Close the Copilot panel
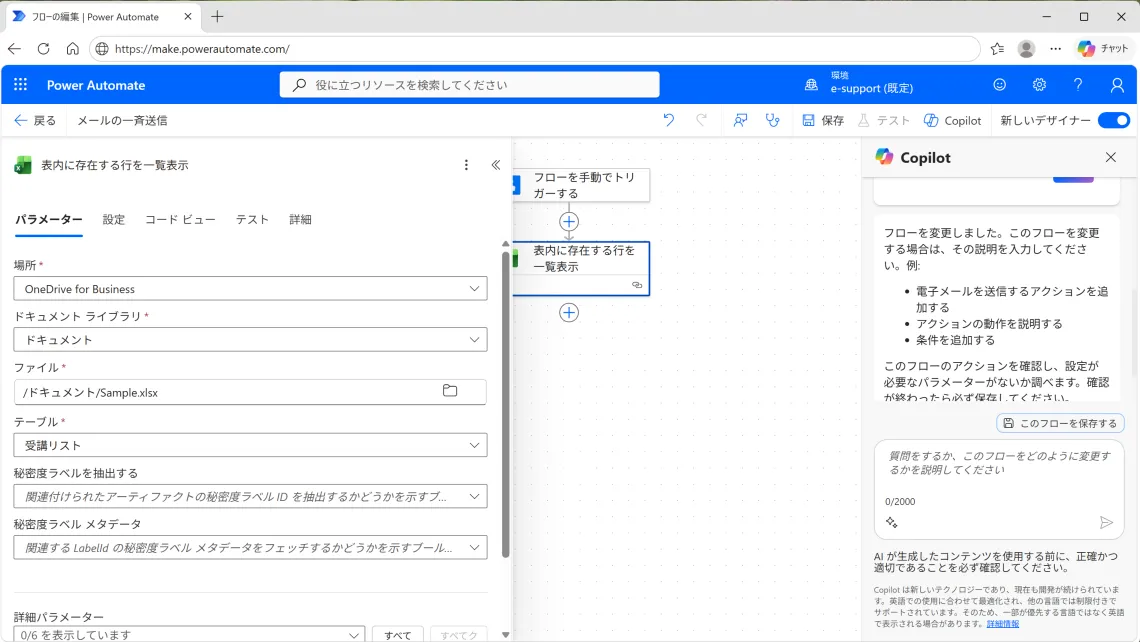Viewport: 1140px width, 642px height. point(1110,157)
